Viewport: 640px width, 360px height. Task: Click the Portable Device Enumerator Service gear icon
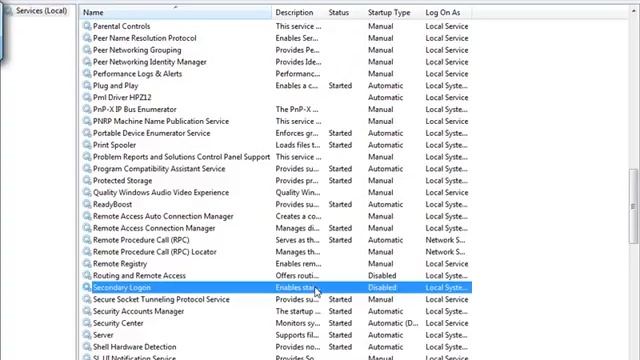click(87, 133)
